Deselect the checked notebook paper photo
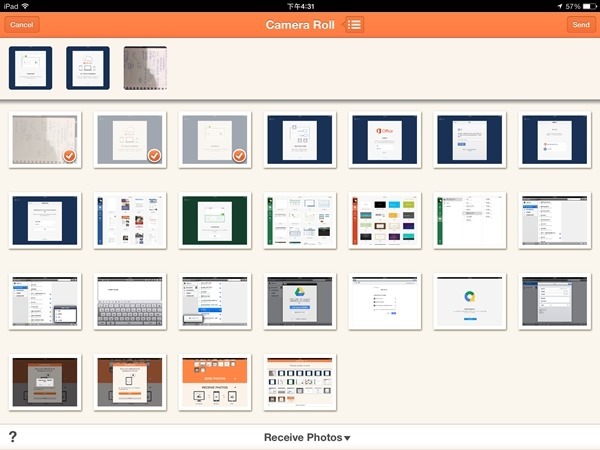Screen dimensions: 600x450 point(43,139)
